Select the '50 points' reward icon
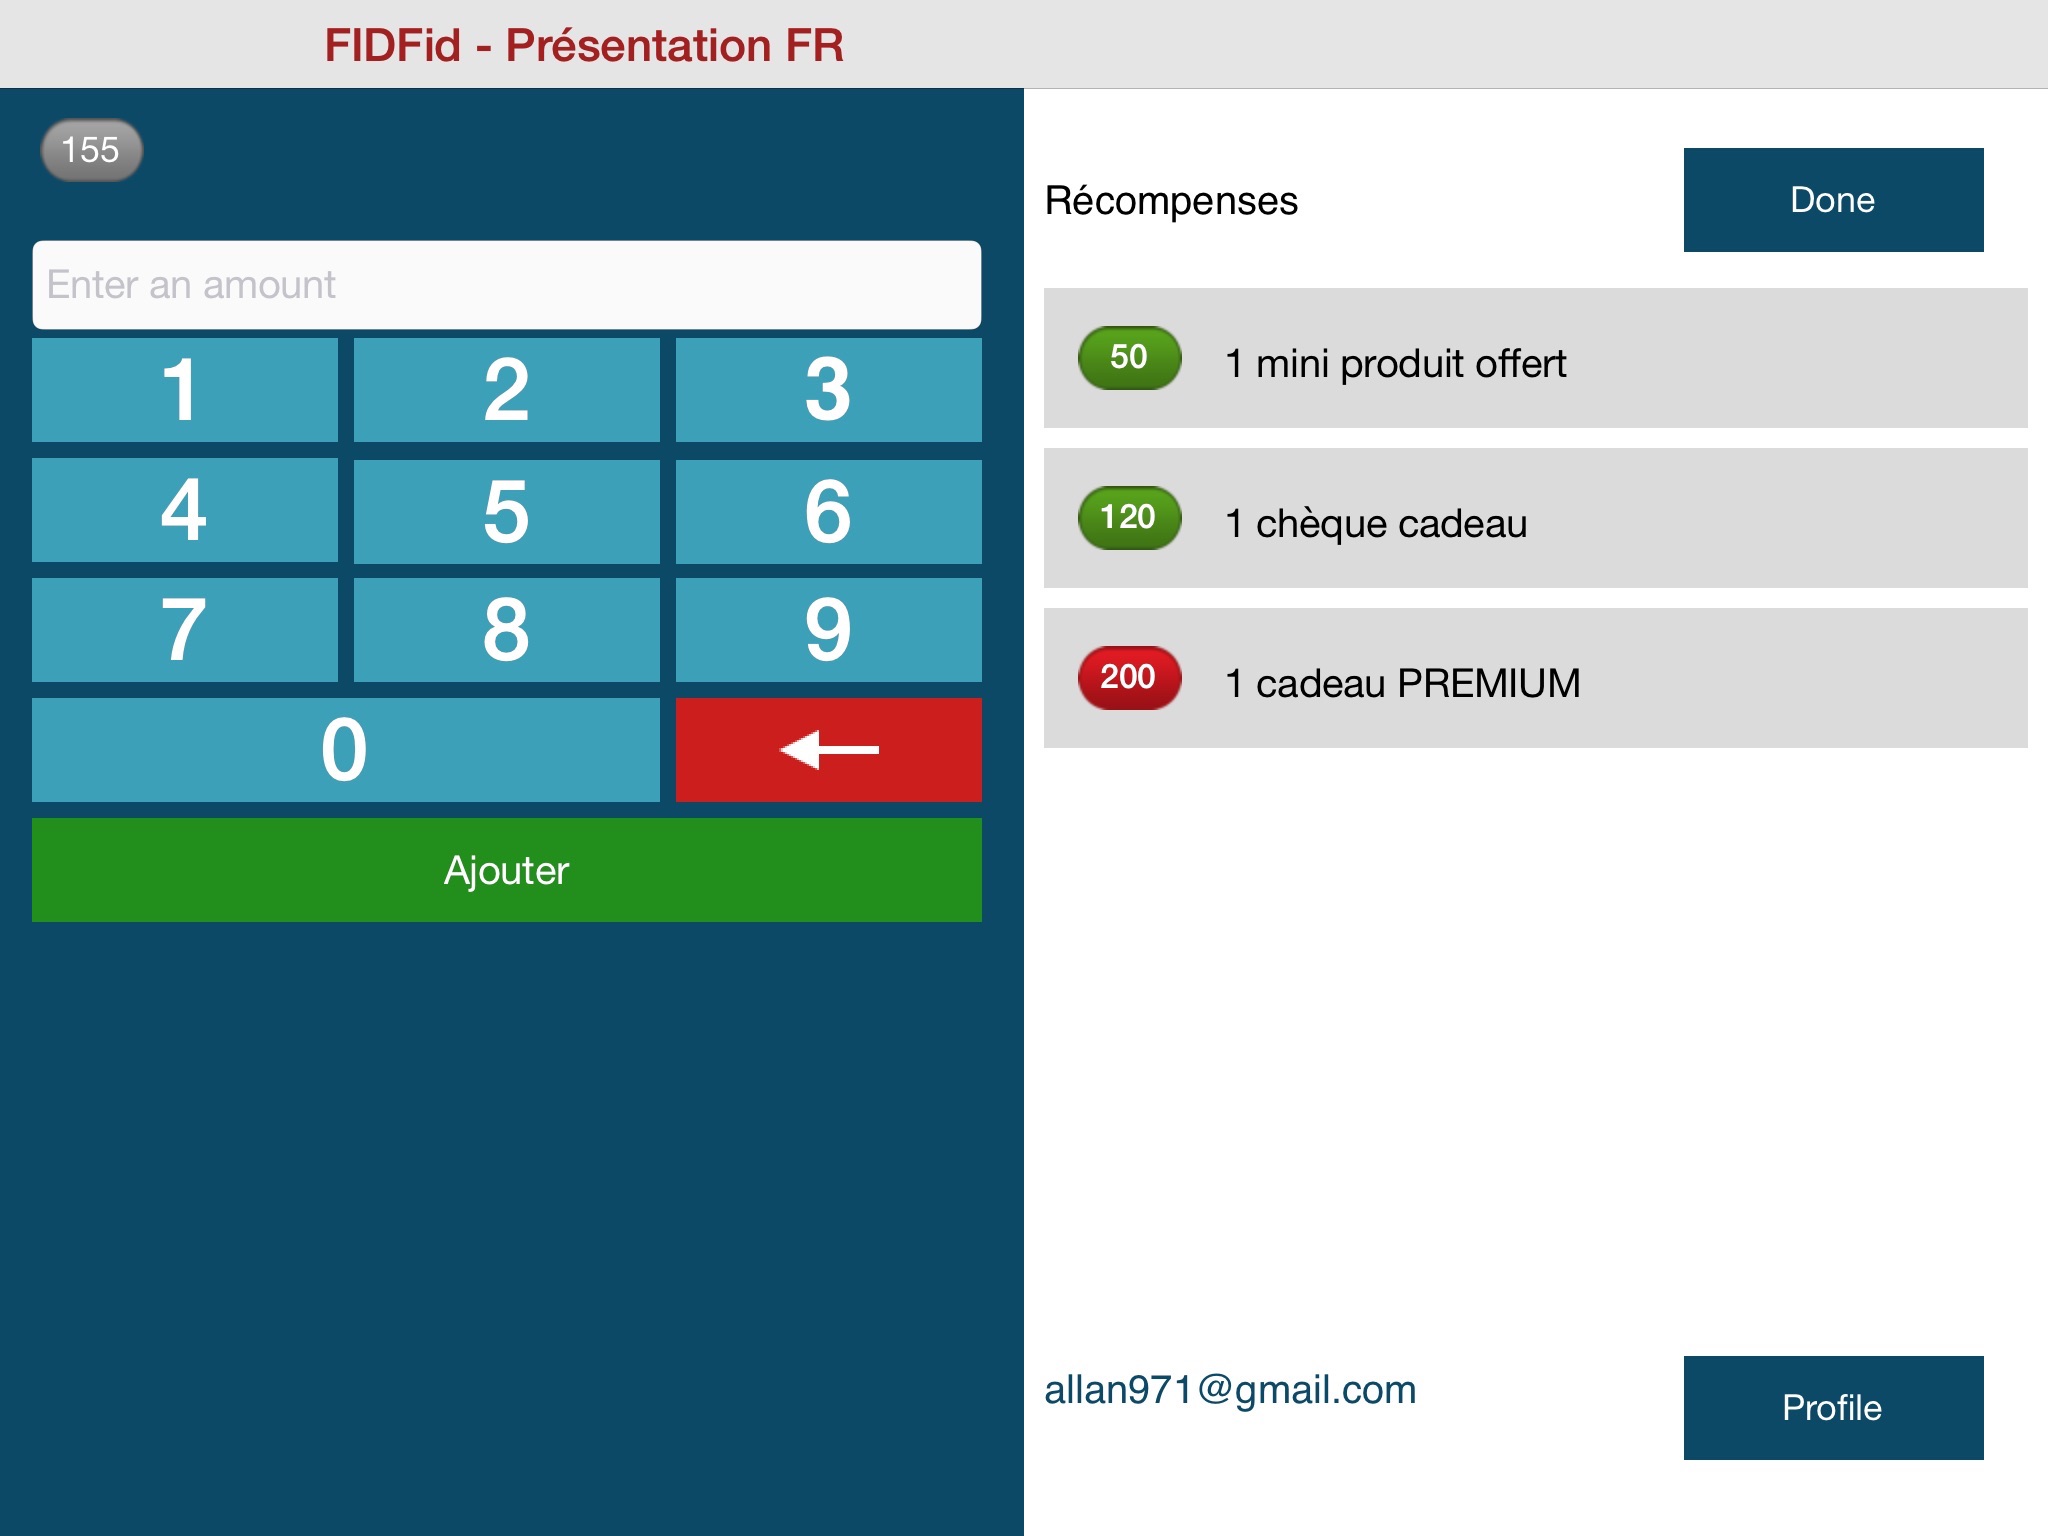The image size is (2048, 1536). (1129, 360)
